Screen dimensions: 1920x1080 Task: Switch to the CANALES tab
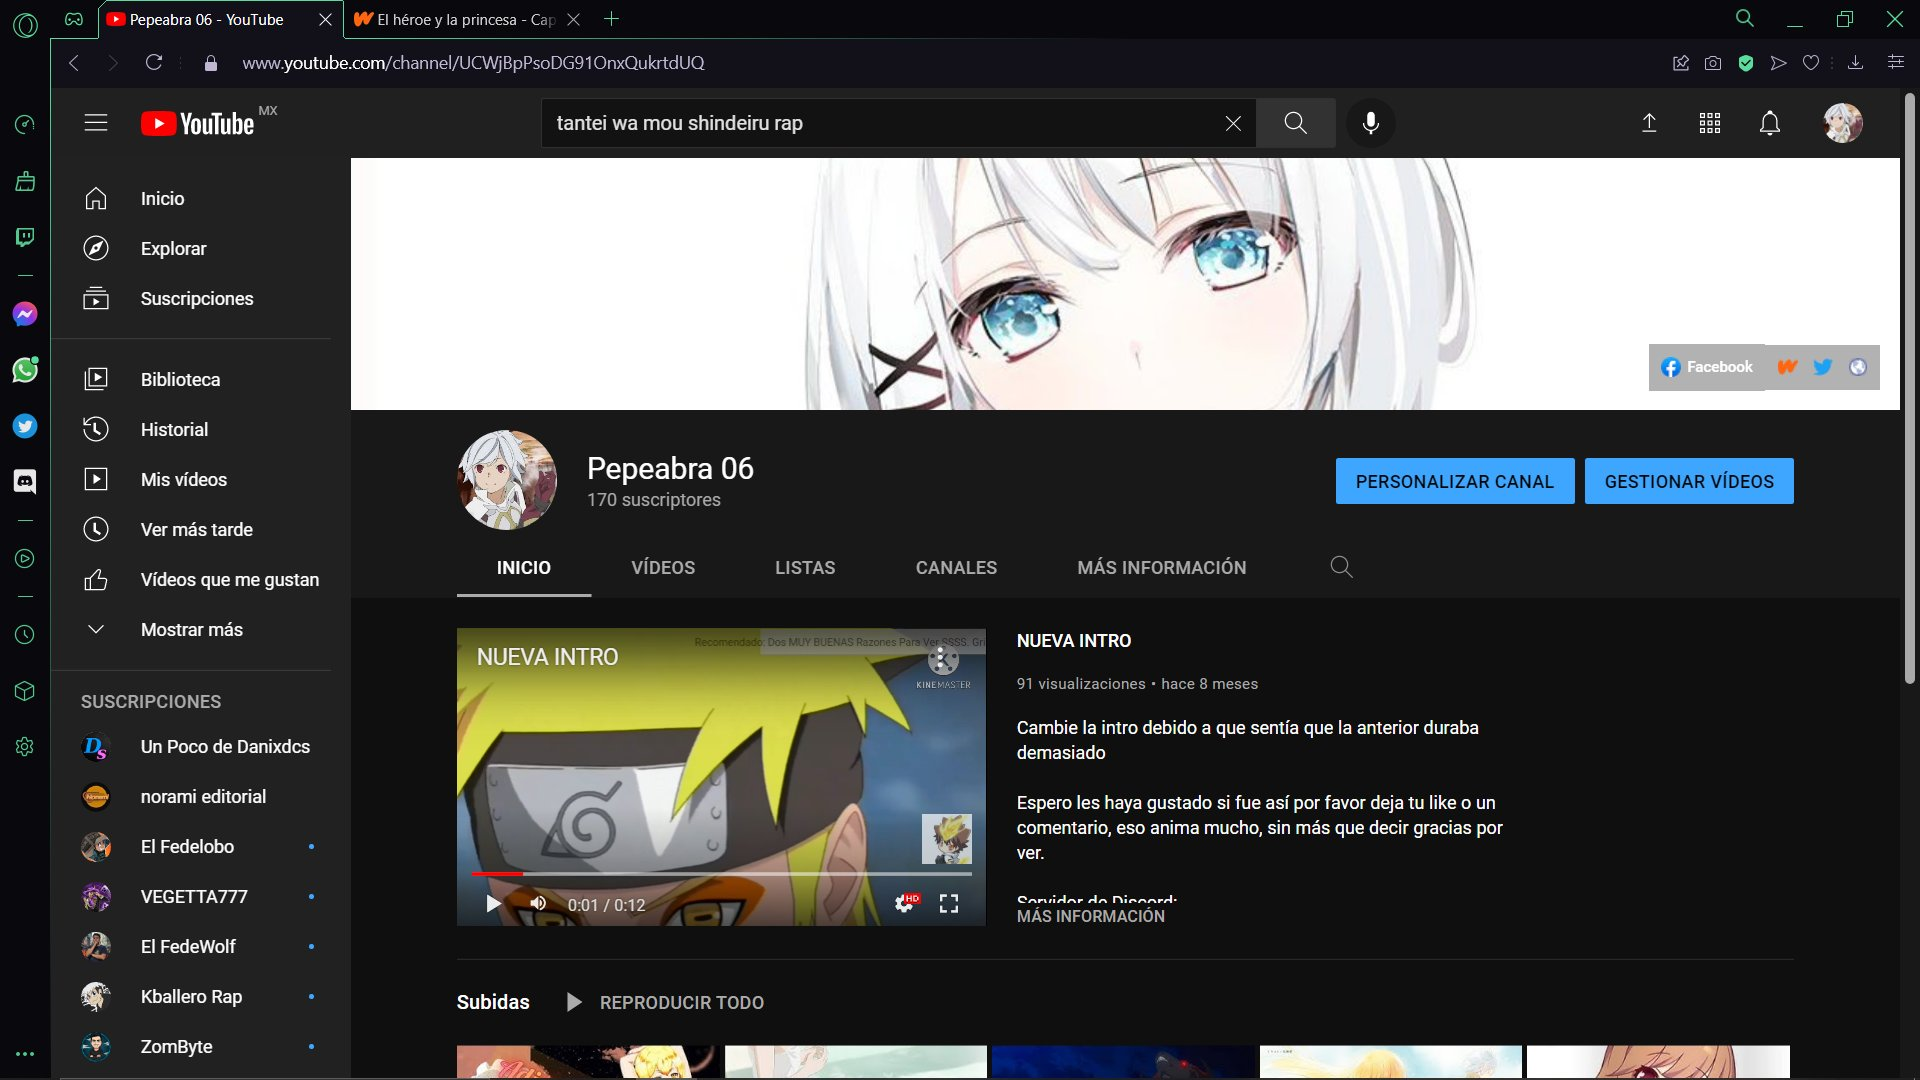coord(956,568)
